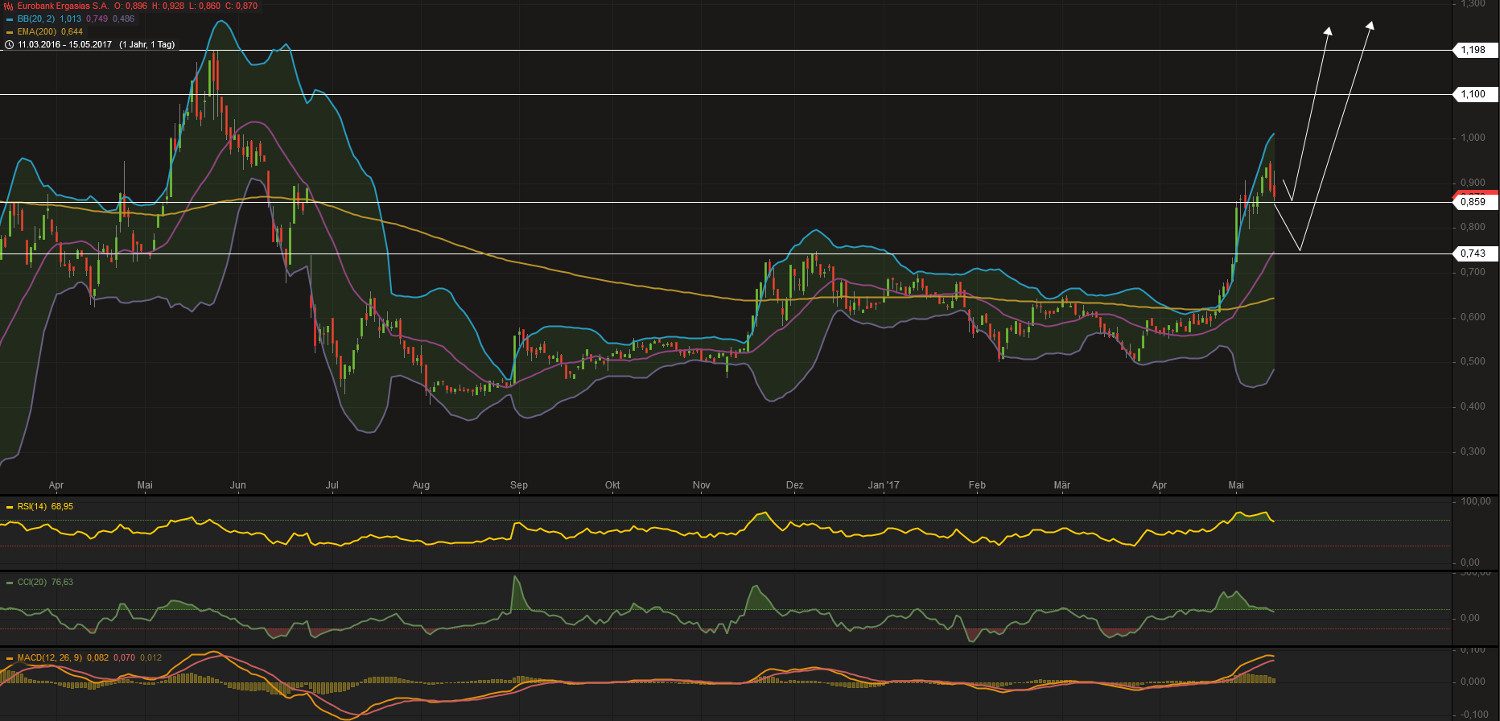Image resolution: width=1500 pixels, height=721 pixels.
Task: Click the EMA(200) legend color marker
Action: point(8,32)
